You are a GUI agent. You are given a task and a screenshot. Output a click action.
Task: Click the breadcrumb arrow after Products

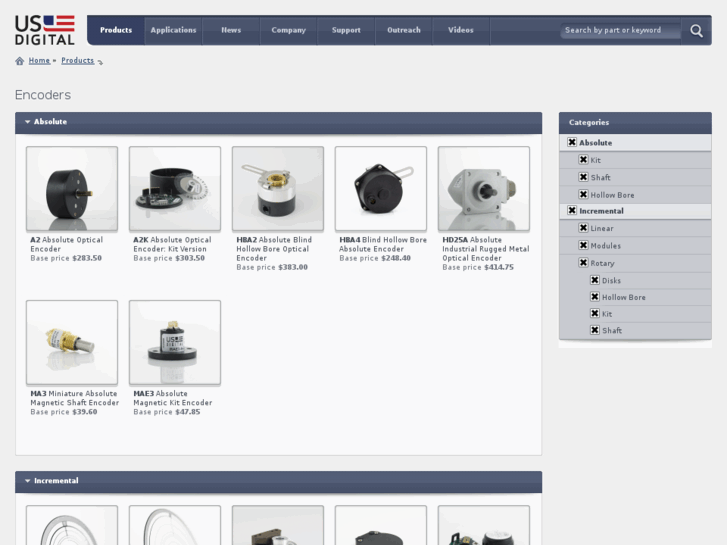[x=100, y=62]
